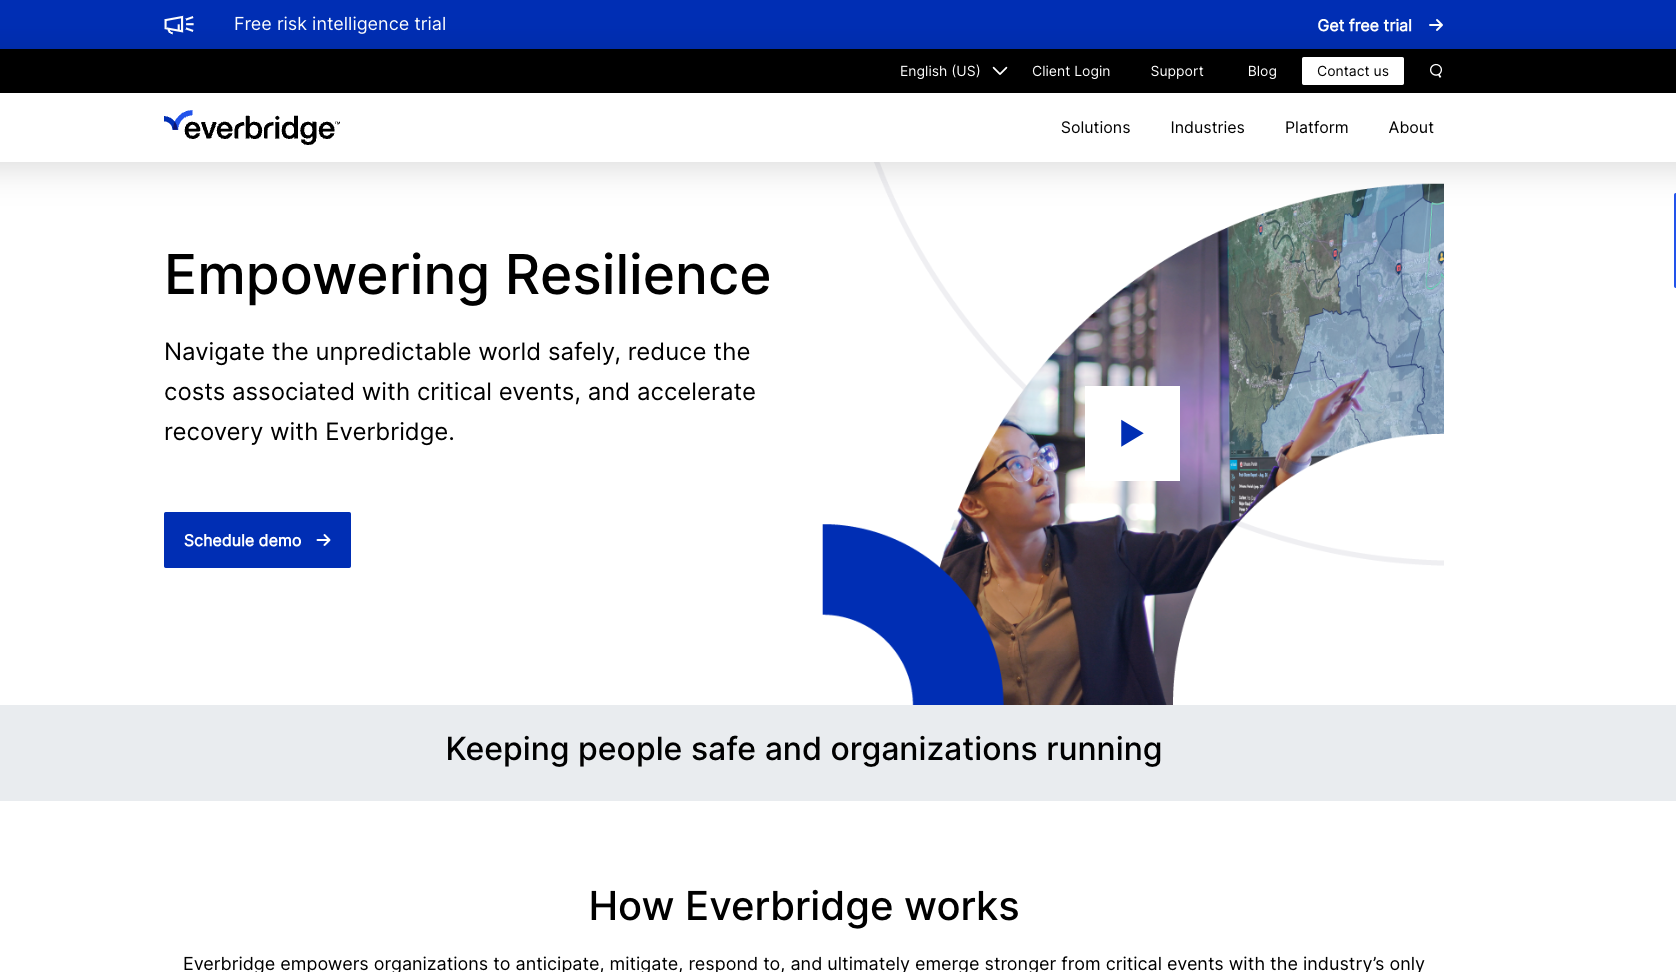Click Free risk intelligence trial text
The image size is (1676, 972).
click(340, 24)
